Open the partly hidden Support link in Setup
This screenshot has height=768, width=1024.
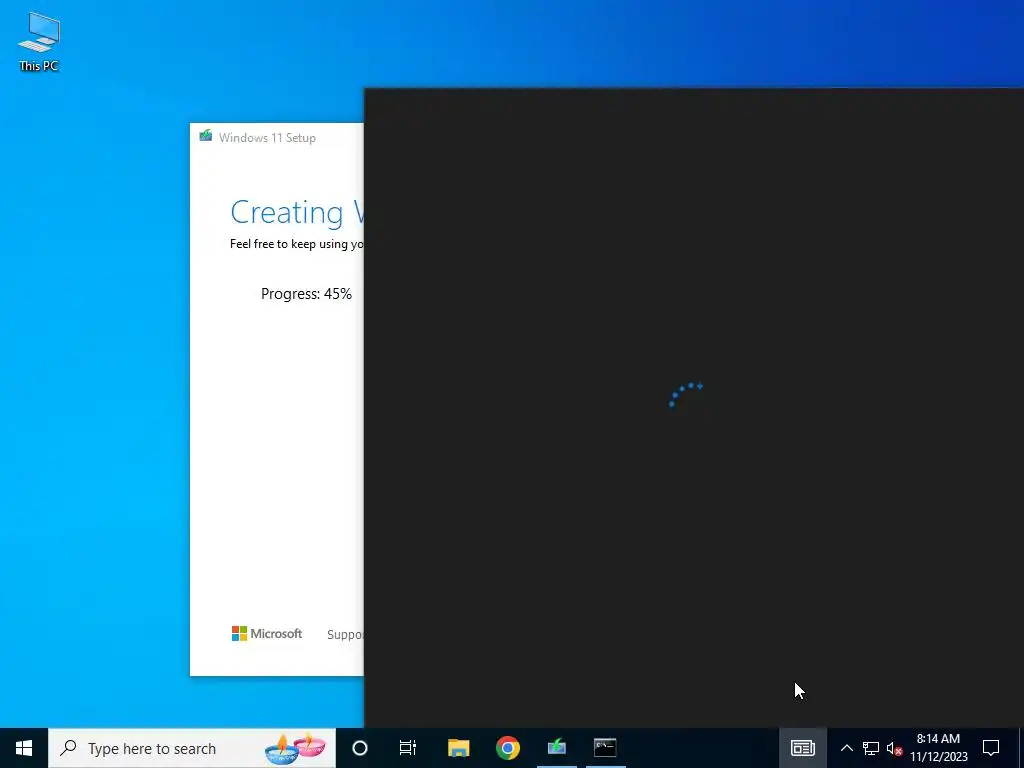click(x=345, y=634)
